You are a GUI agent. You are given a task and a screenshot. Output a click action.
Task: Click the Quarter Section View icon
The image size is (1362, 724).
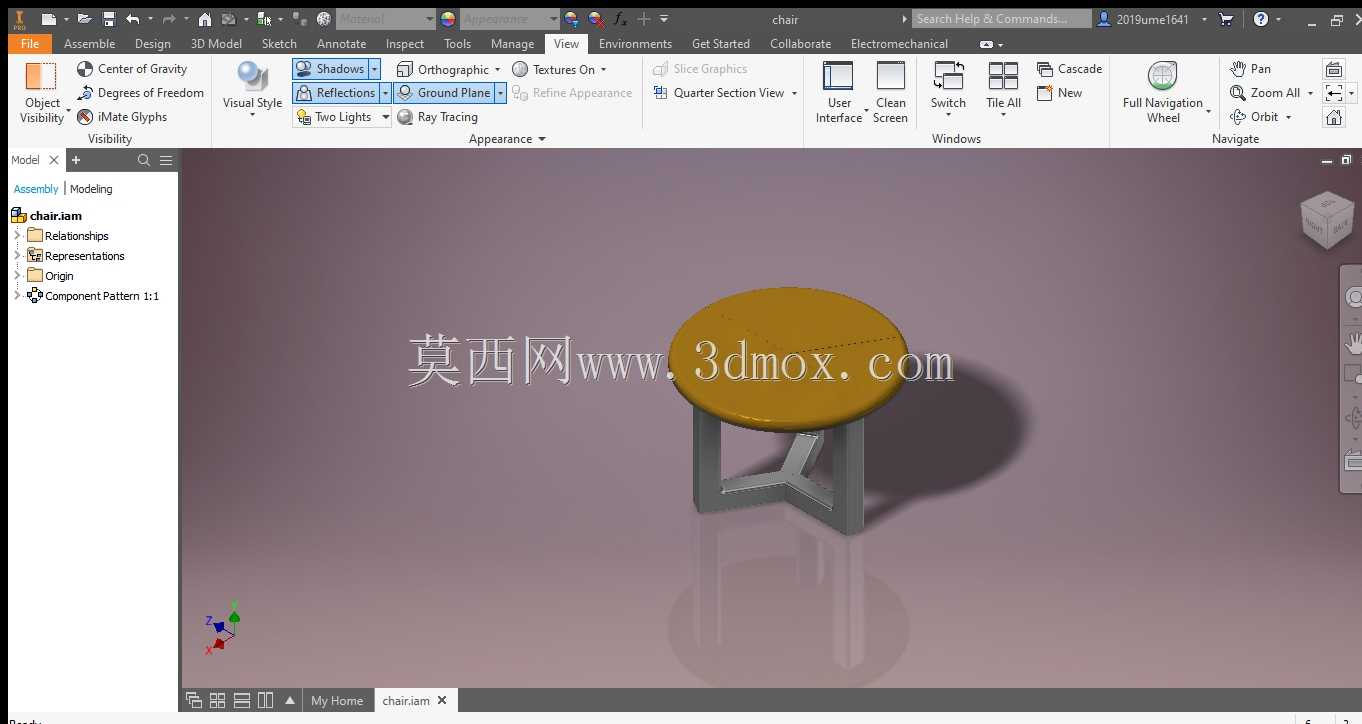[660, 93]
